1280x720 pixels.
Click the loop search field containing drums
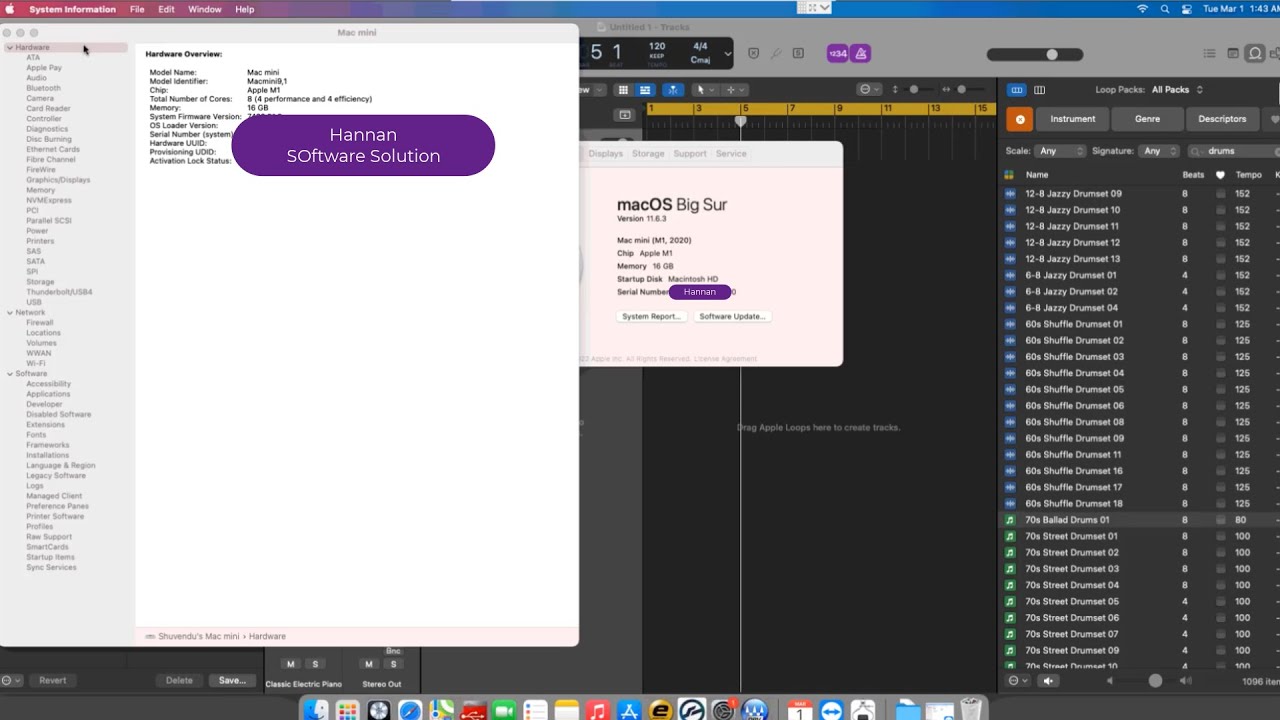coord(1235,151)
